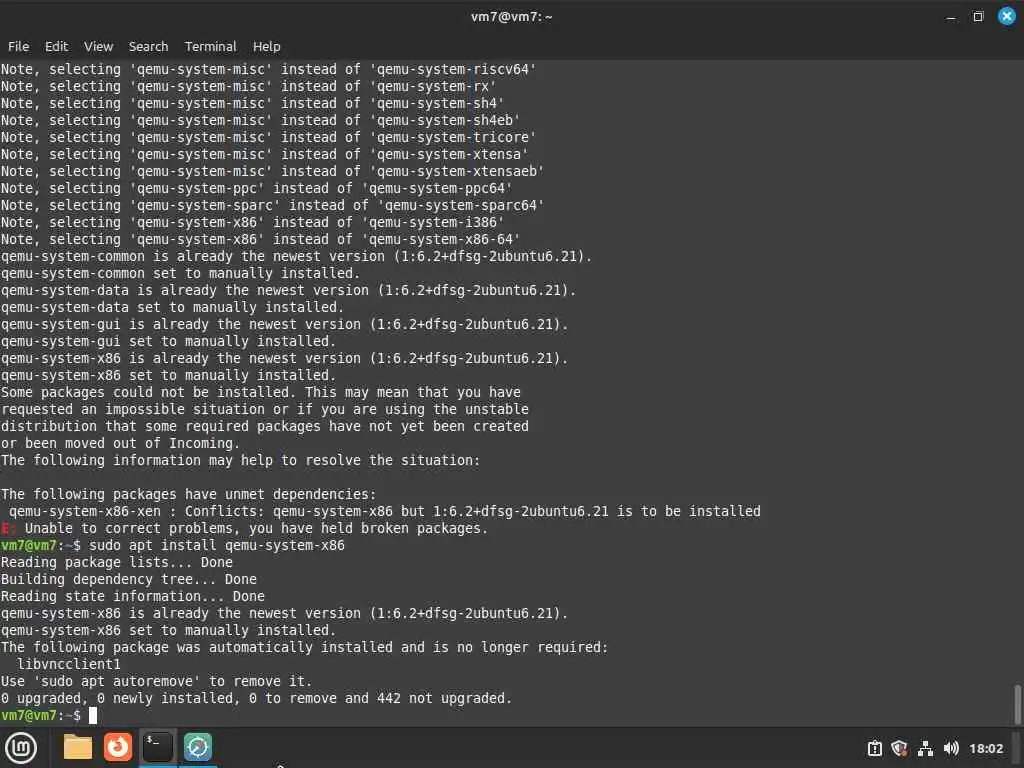Image resolution: width=1024 pixels, height=768 pixels.
Task: Open the File menu
Action: (18, 46)
